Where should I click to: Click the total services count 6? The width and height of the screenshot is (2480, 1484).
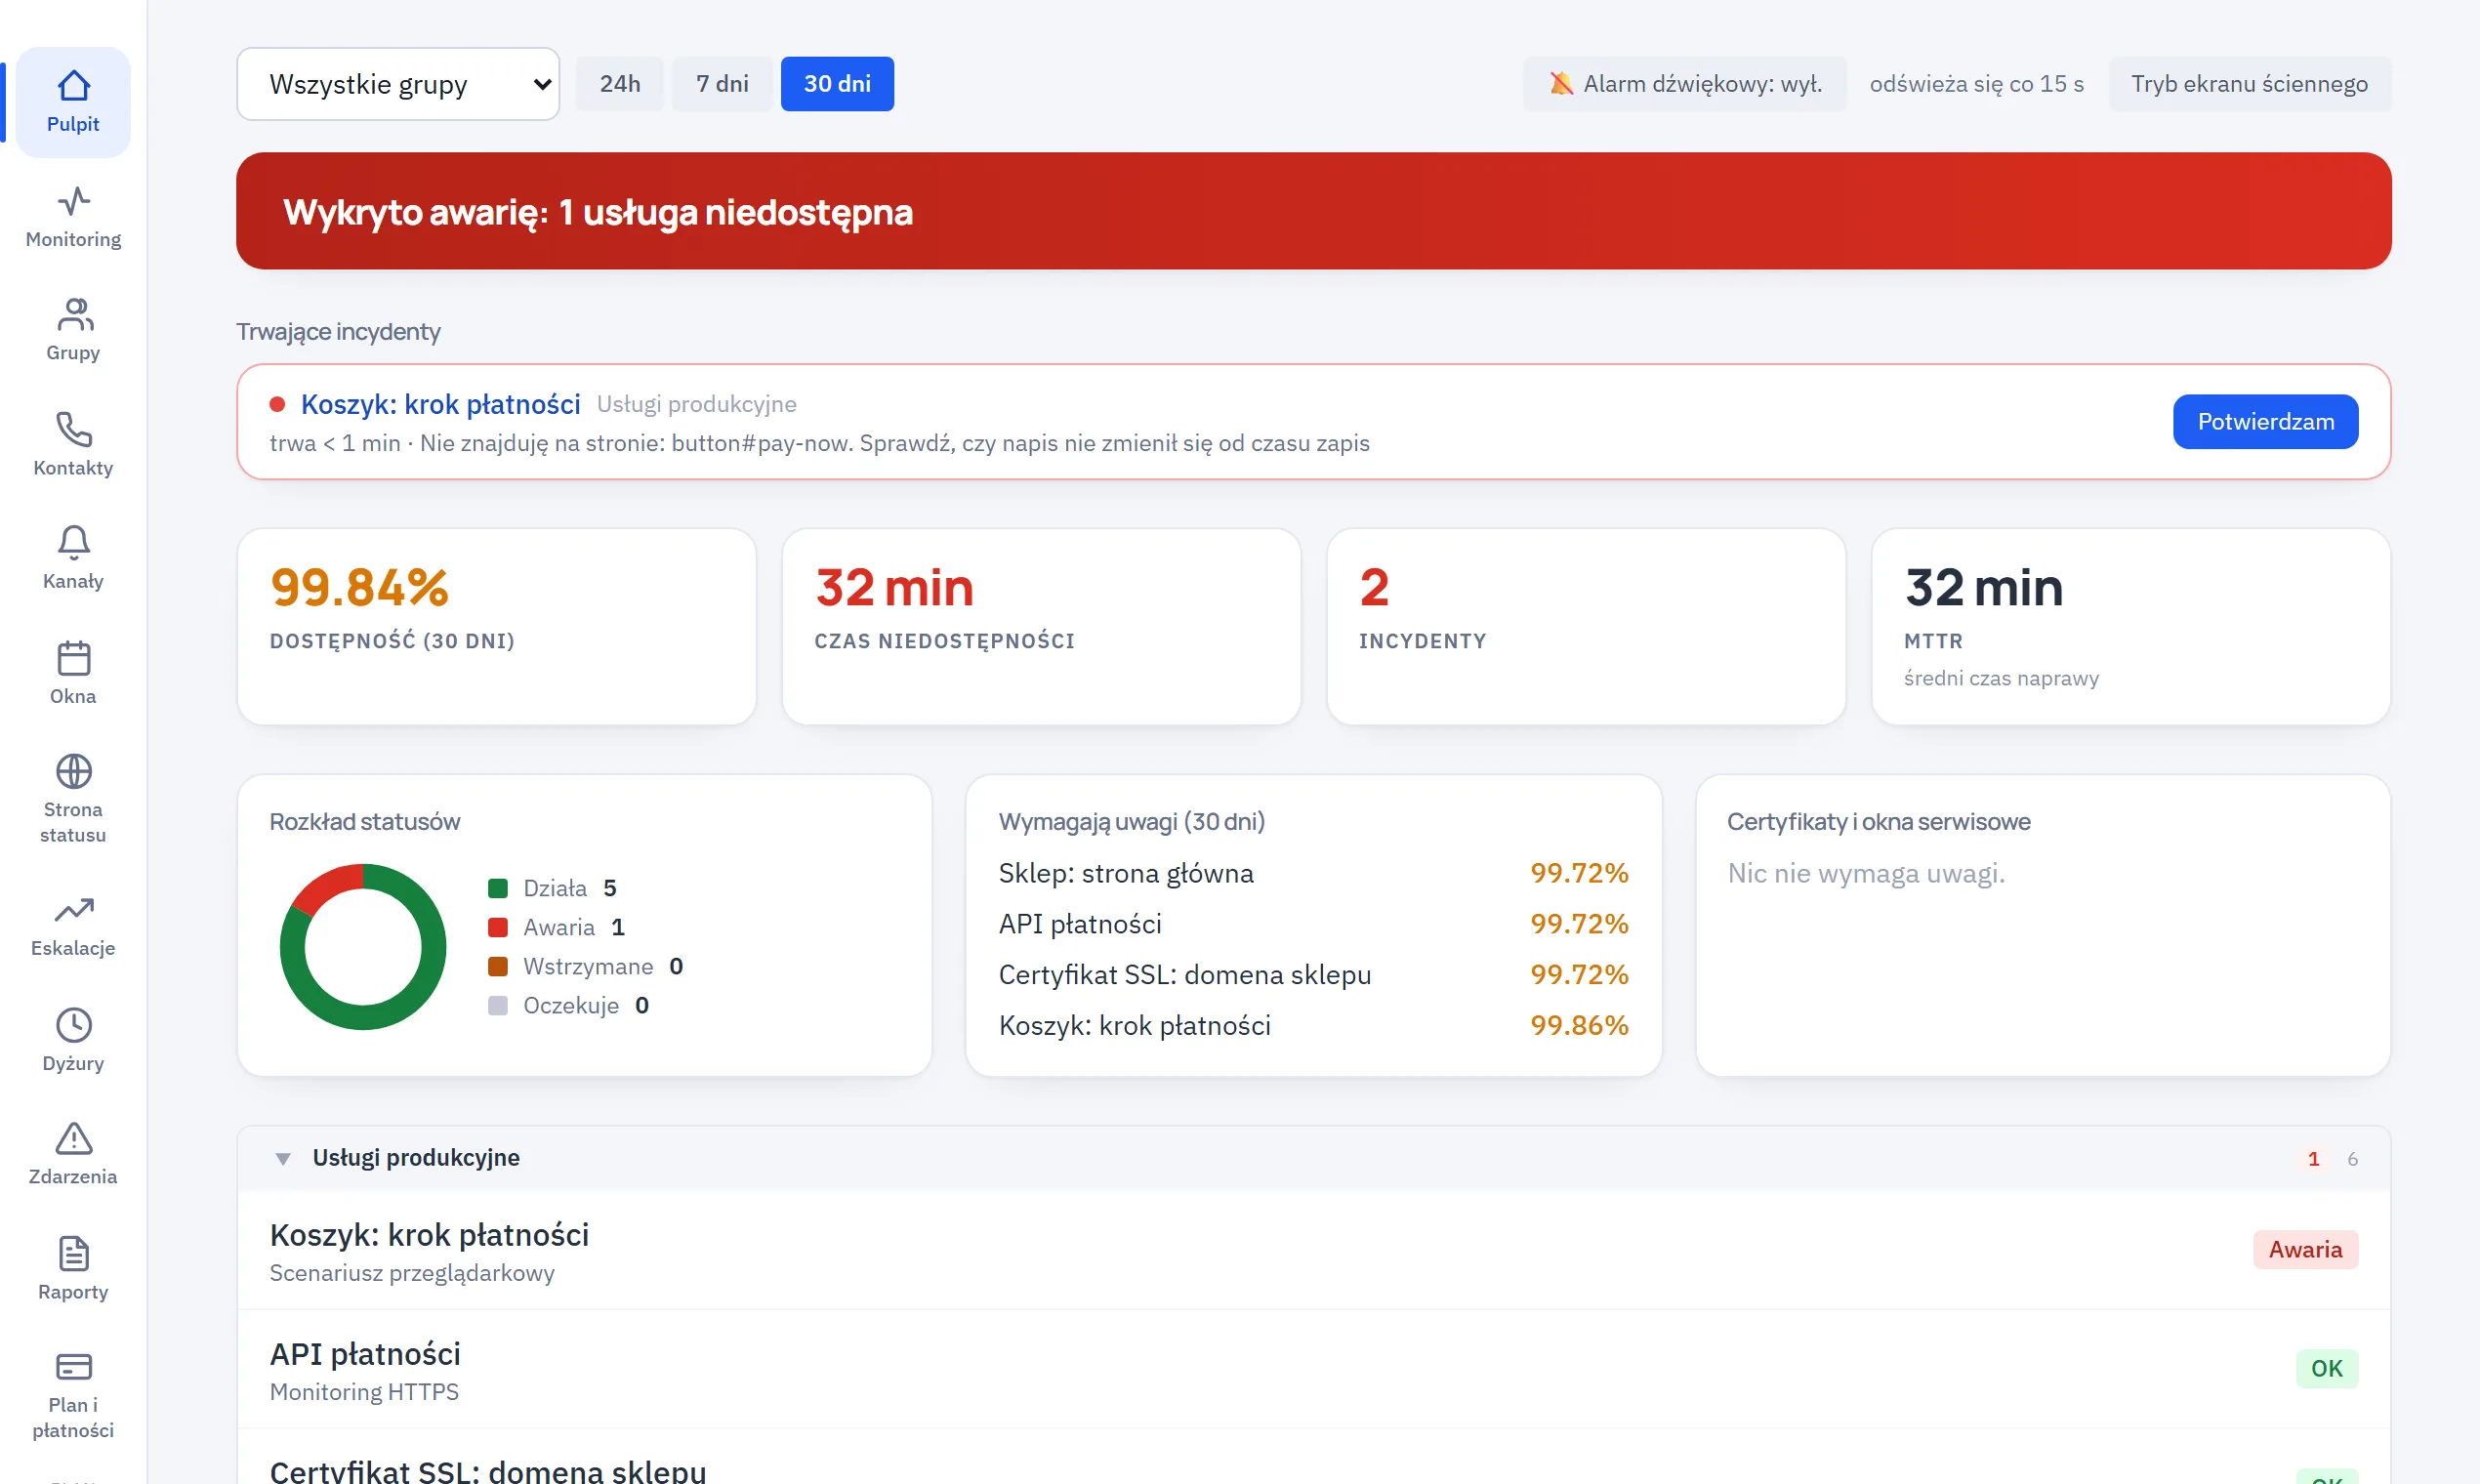click(2353, 1159)
